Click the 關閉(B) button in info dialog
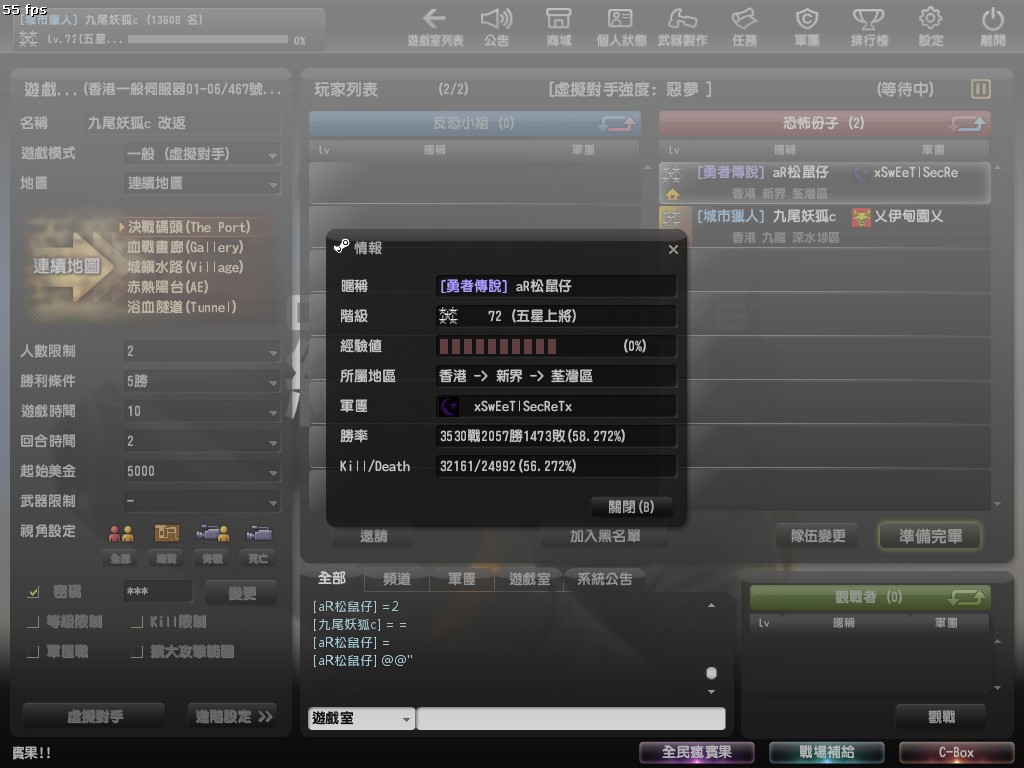 pos(631,506)
